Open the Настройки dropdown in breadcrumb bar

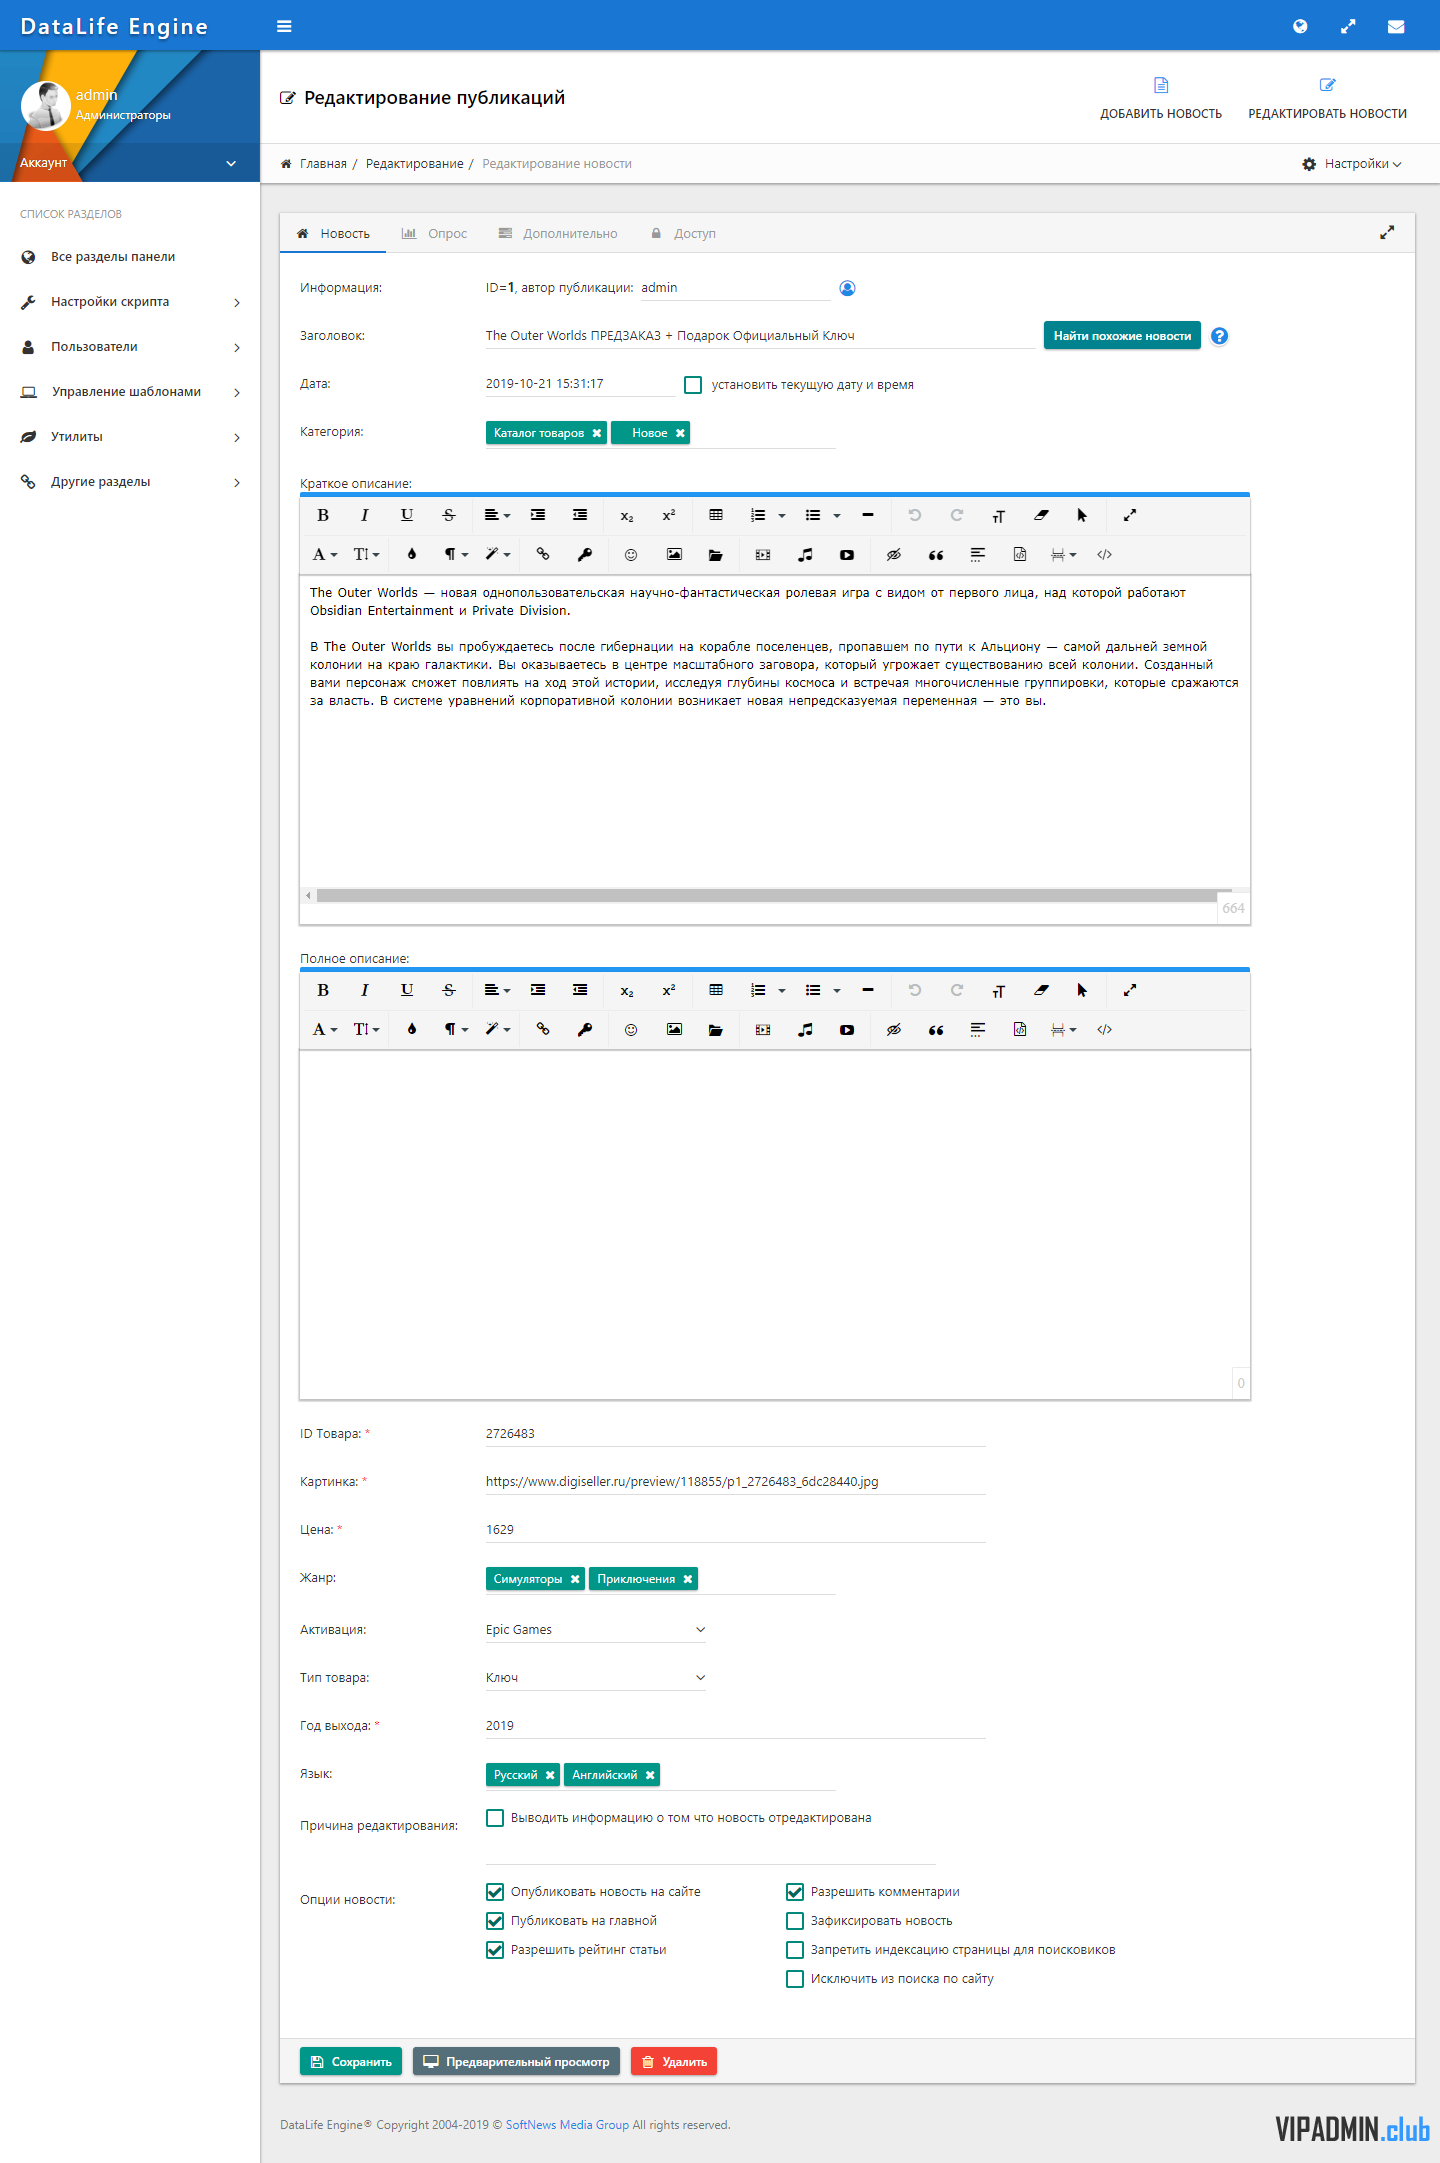1352,164
